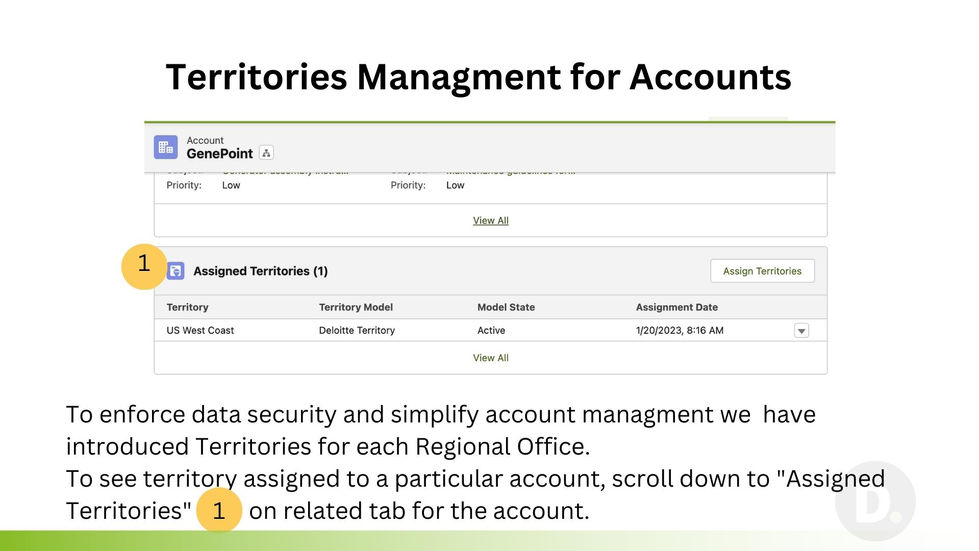Click yellow badge 1 within the description paragraph
979x551 pixels.
(219, 511)
